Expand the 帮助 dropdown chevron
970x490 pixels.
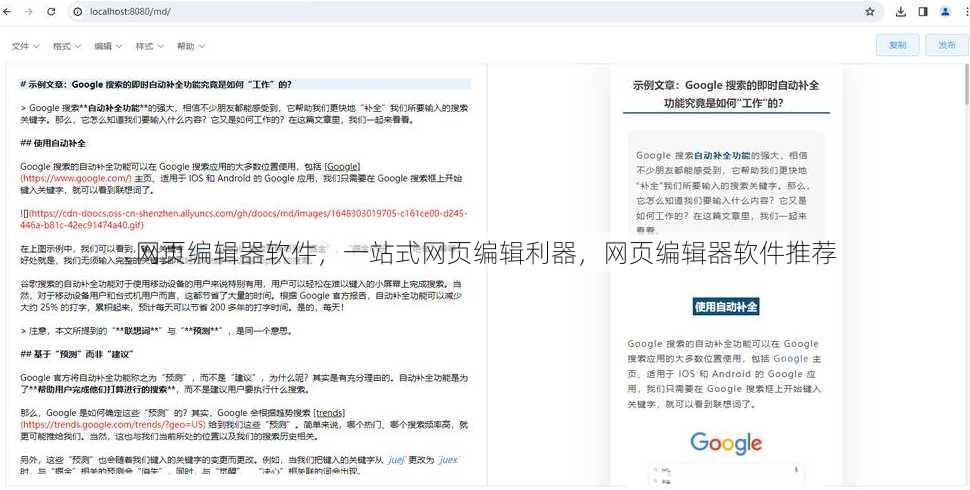(x=202, y=46)
